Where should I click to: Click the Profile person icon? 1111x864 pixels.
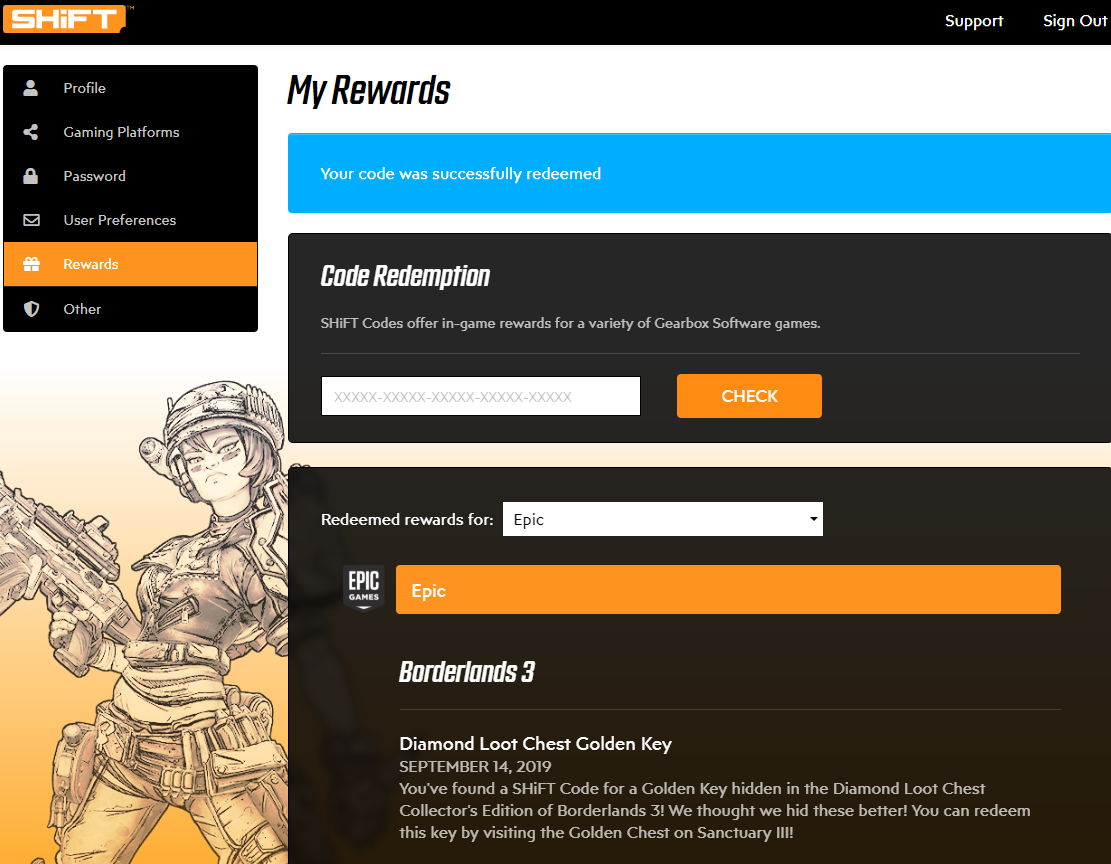tap(31, 88)
